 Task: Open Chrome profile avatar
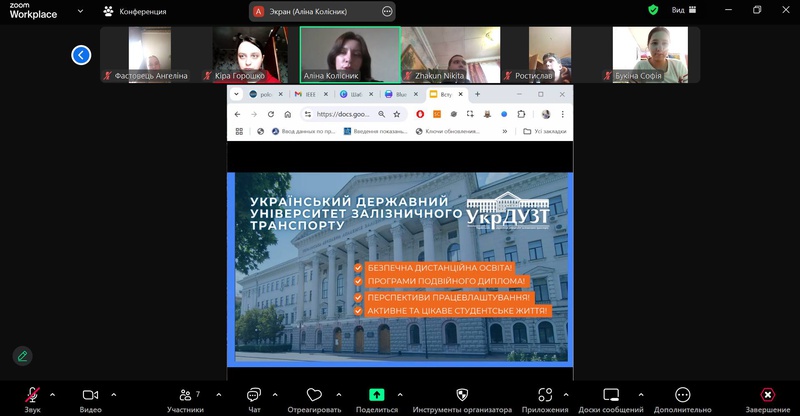[x=546, y=114]
